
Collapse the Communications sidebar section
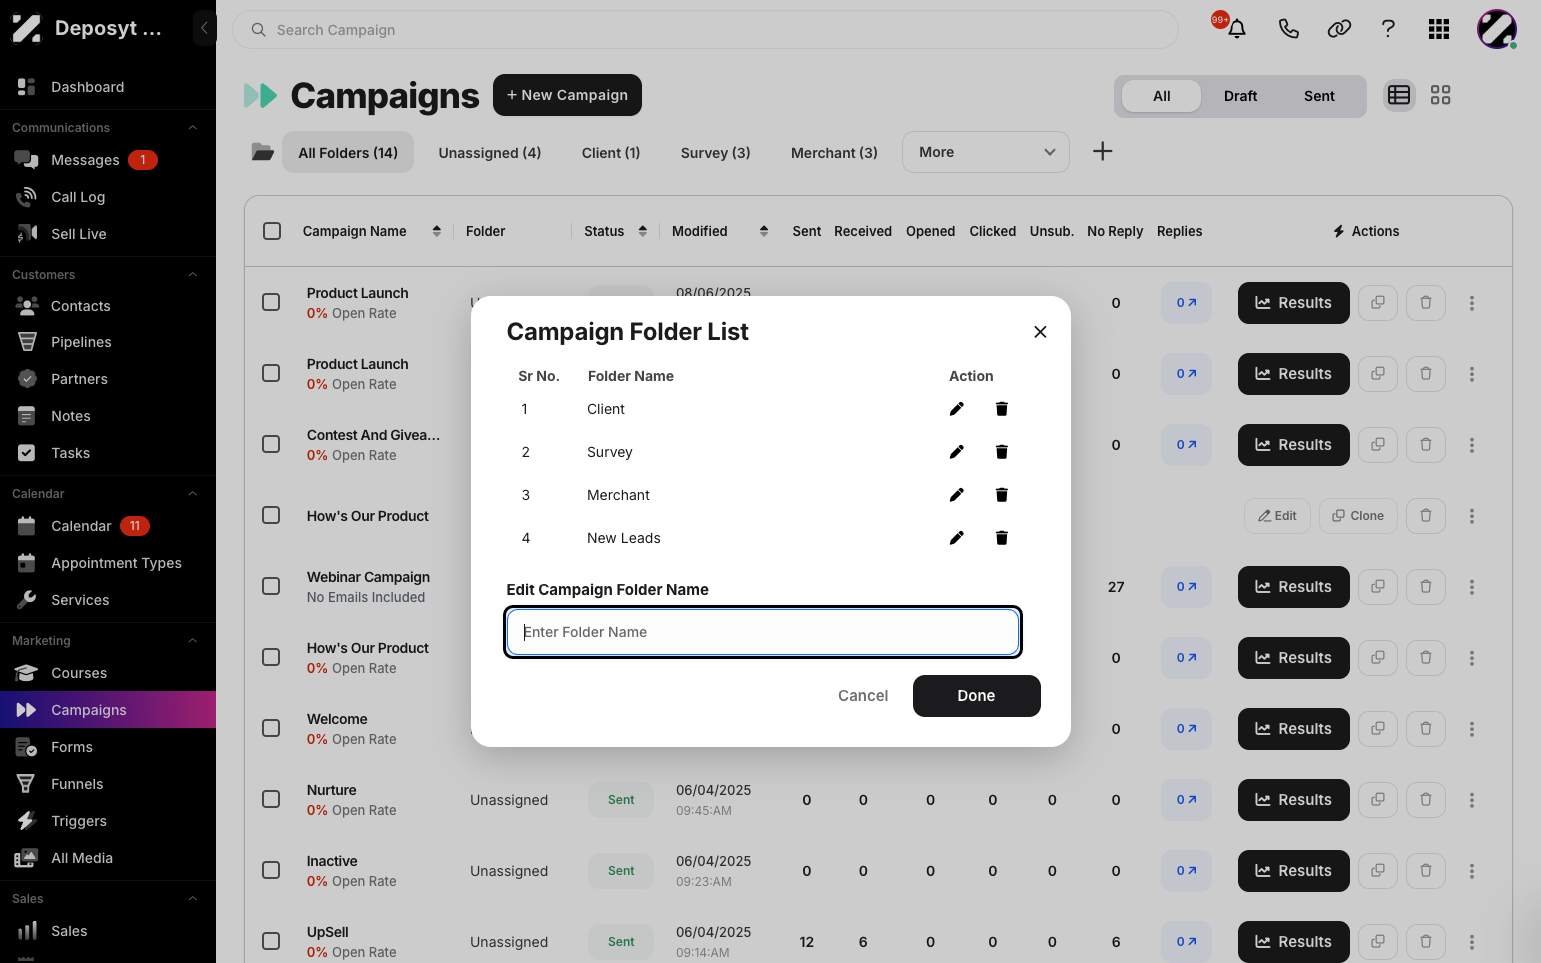(193, 128)
